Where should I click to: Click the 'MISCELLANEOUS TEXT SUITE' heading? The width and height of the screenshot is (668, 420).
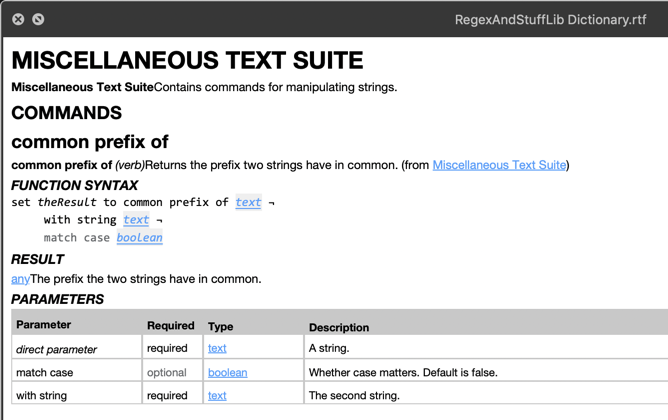[x=187, y=60]
